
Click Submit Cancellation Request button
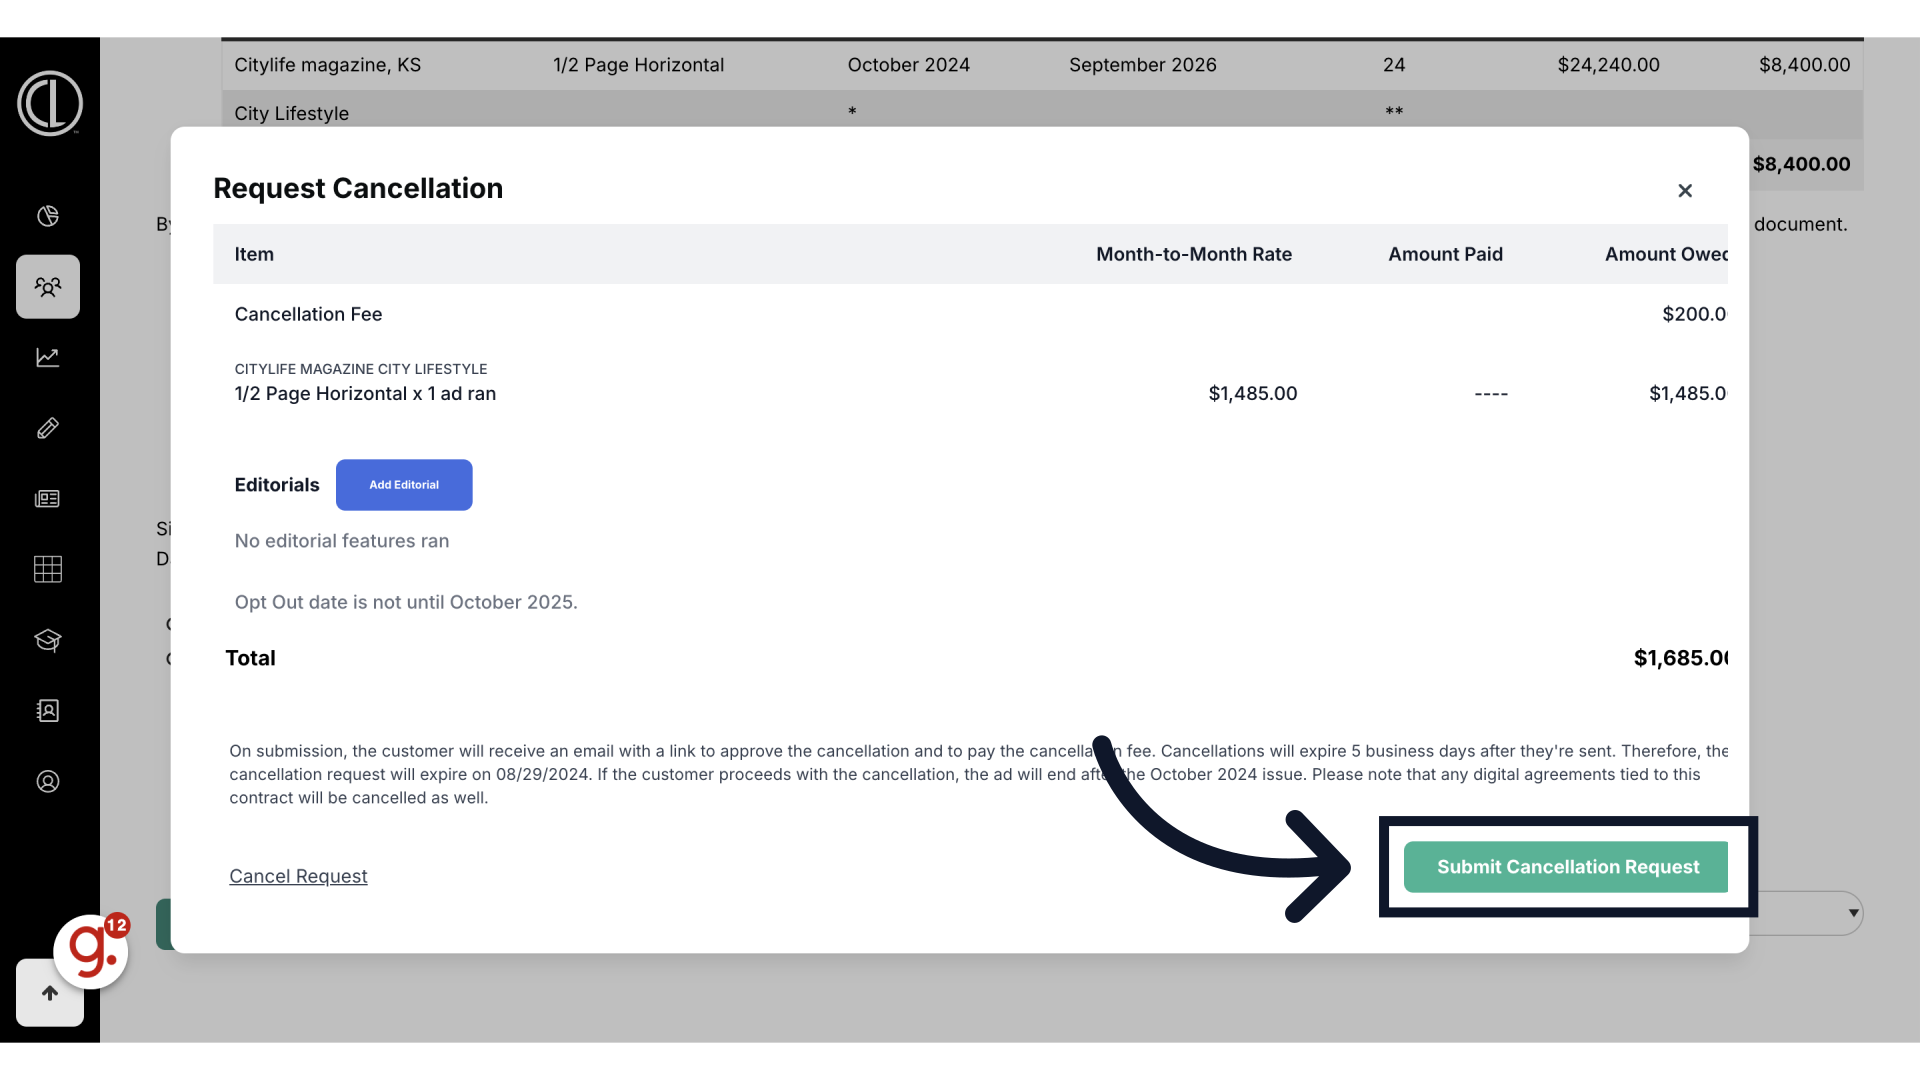[x=1566, y=867]
